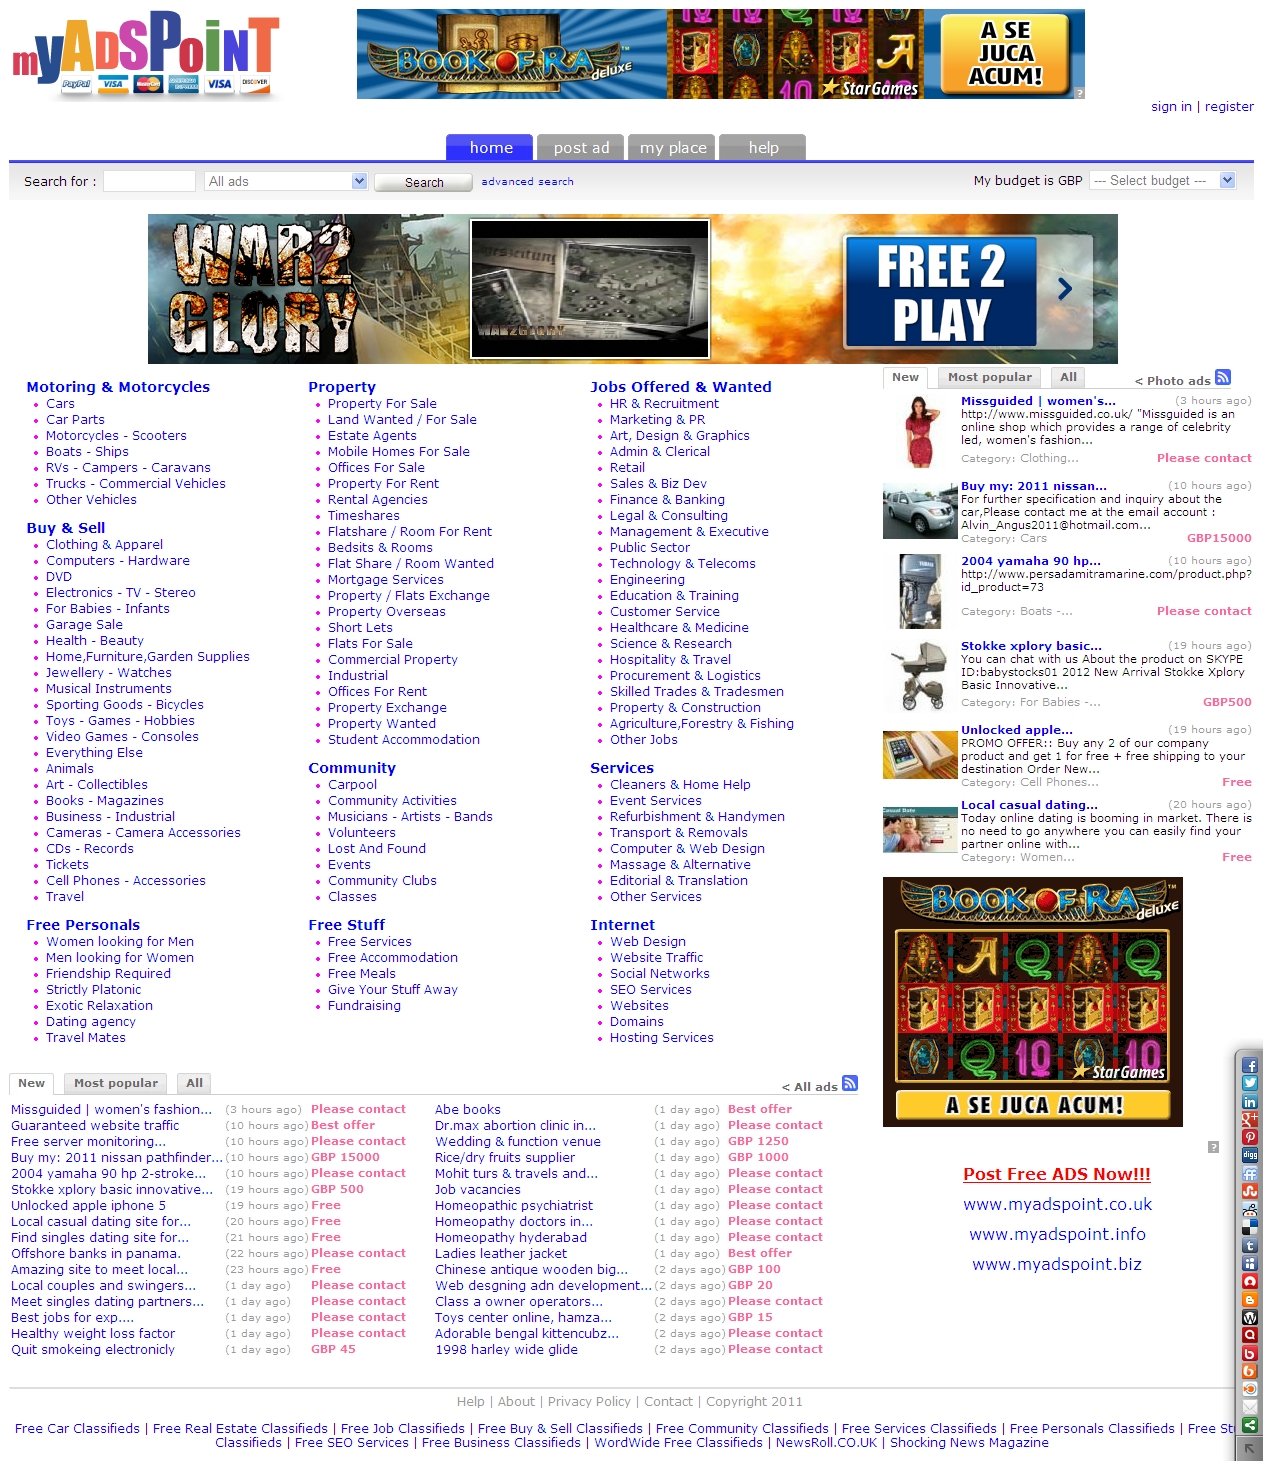Share page via LinkedIn sidebar icon
The height and width of the screenshot is (1461, 1263).
tap(1250, 1101)
